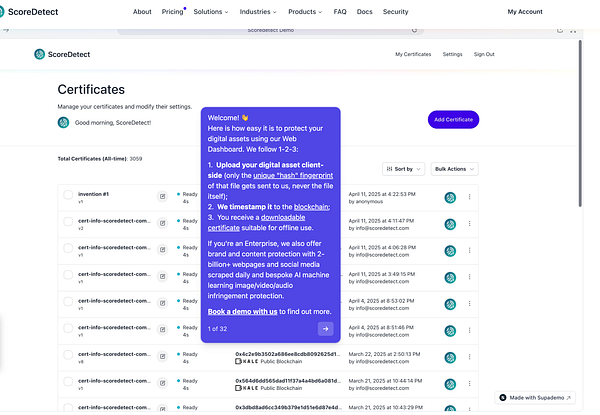Image resolution: width=600 pixels, height=415 pixels.
Task: Click the avatar icon in the April 11 4:06:28 PM row
Action: pyautogui.click(x=450, y=251)
